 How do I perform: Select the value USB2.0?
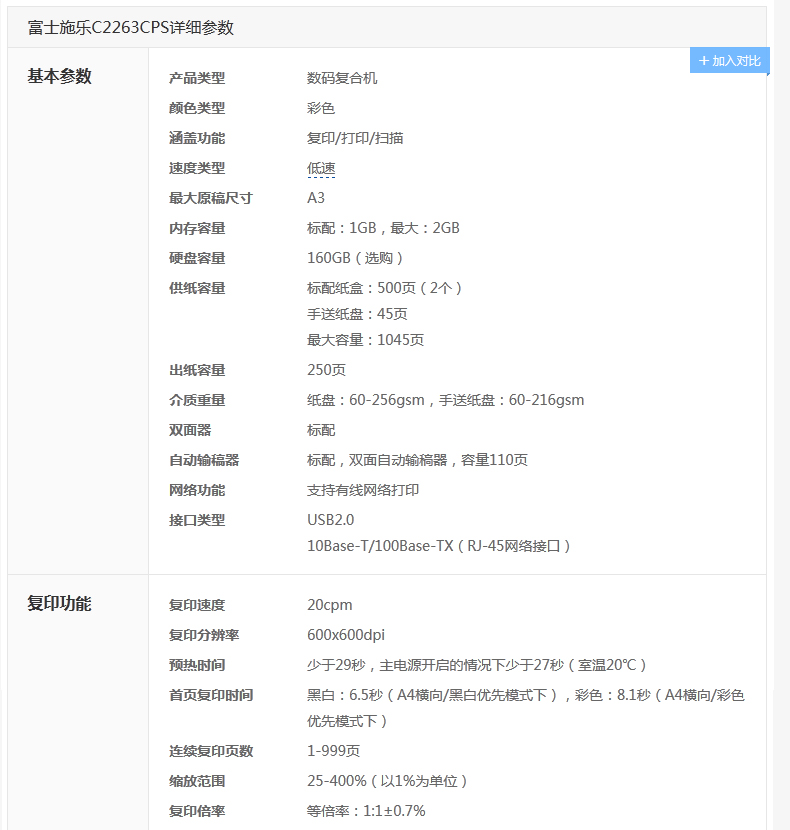pos(330,520)
